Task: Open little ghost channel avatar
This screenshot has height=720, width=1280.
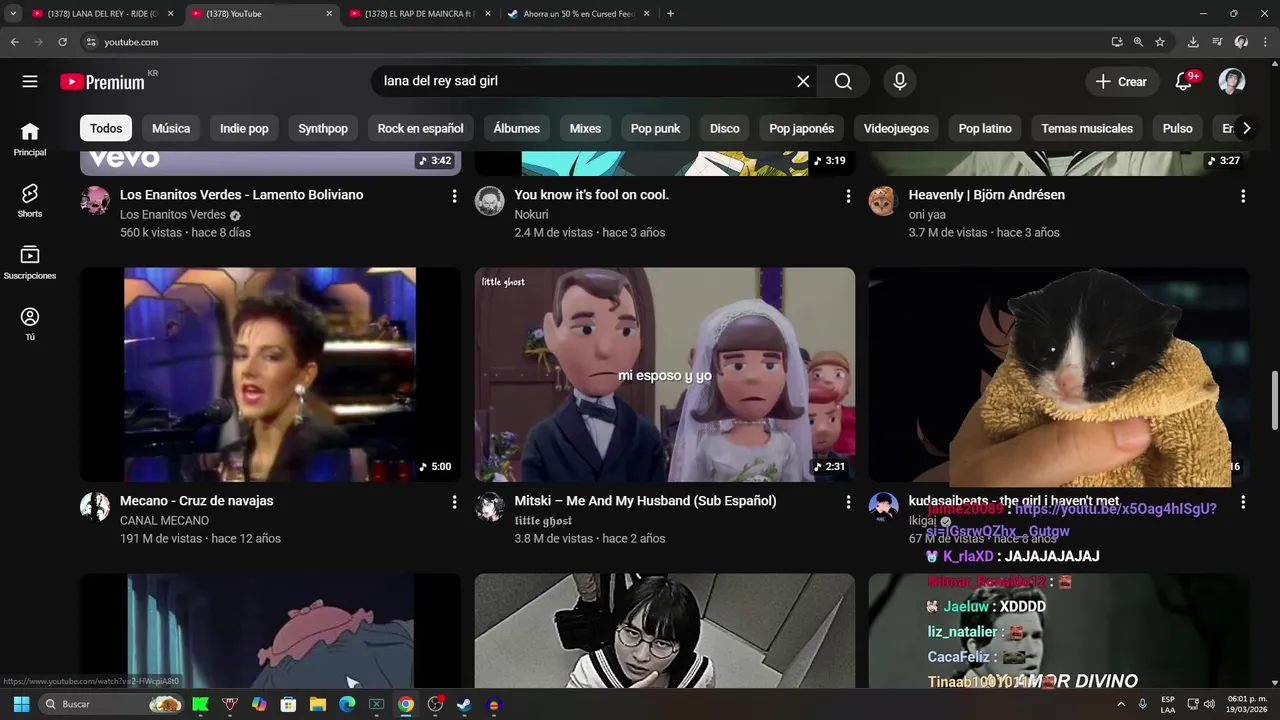Action: [489, 507]
